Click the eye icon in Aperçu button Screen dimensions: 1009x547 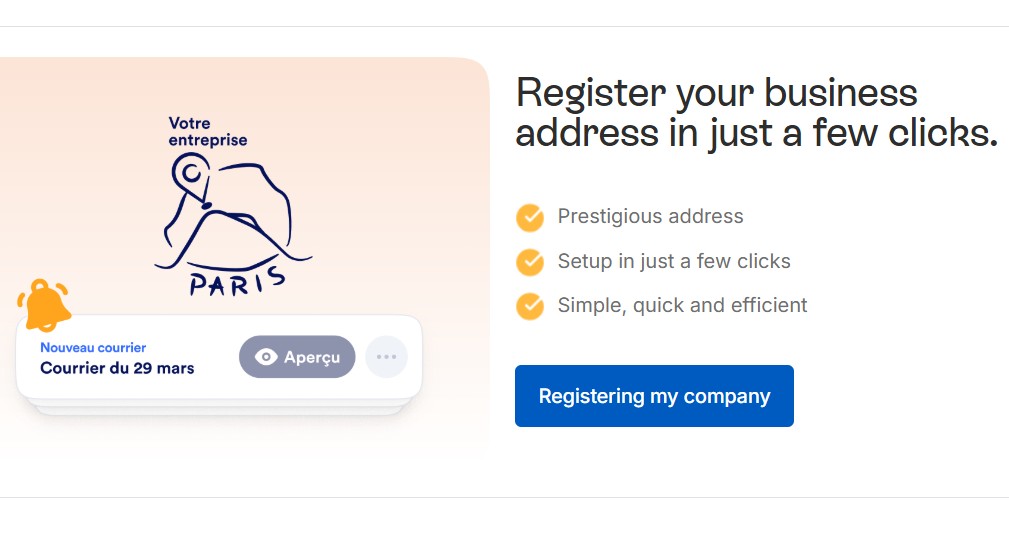point(266,357)
